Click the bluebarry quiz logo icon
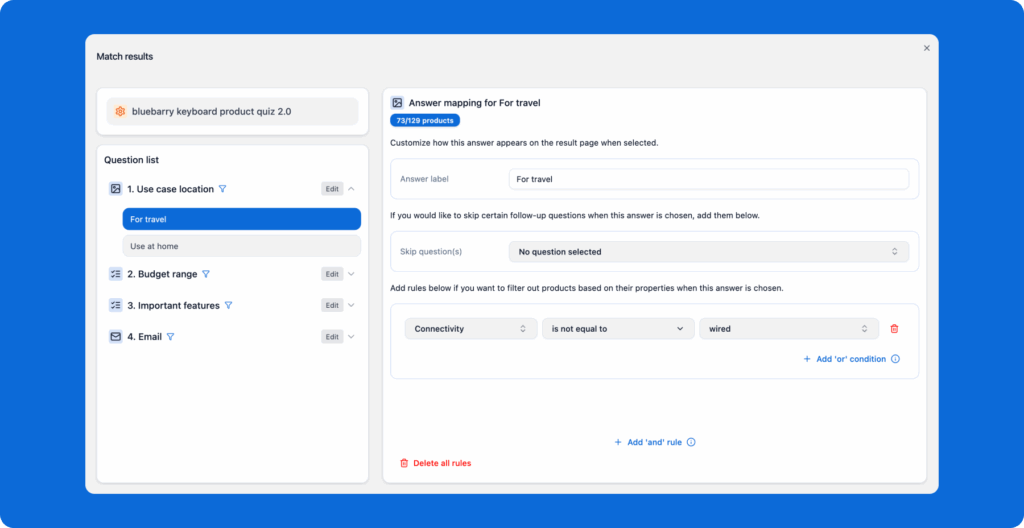Screen dimensions: 1024x528 tap(120, 112)
